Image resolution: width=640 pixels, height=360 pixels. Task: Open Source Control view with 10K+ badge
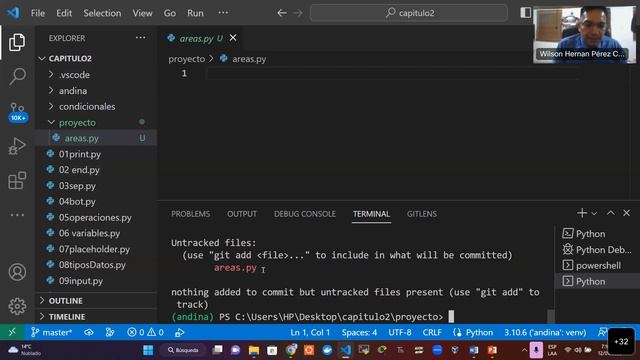click(x=18, y=112)
